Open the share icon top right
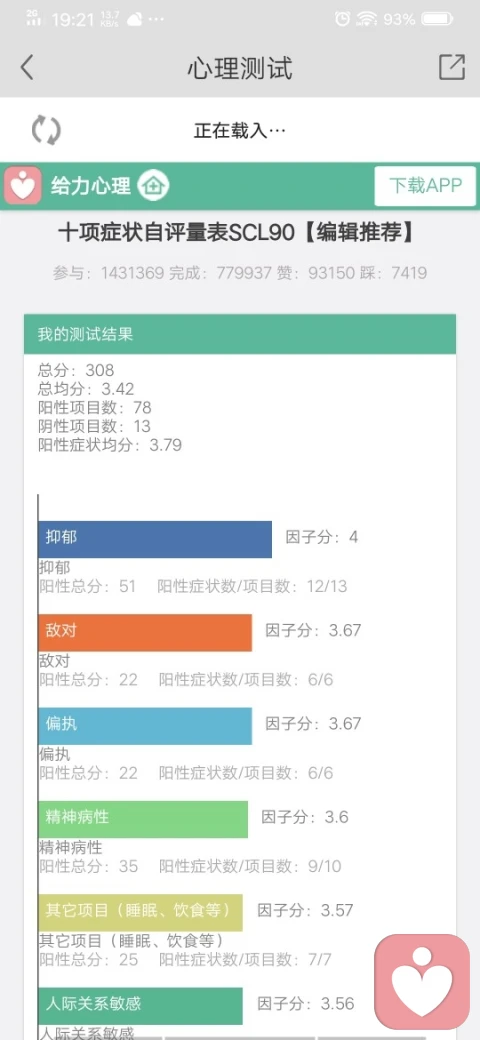 click(451, 67)
